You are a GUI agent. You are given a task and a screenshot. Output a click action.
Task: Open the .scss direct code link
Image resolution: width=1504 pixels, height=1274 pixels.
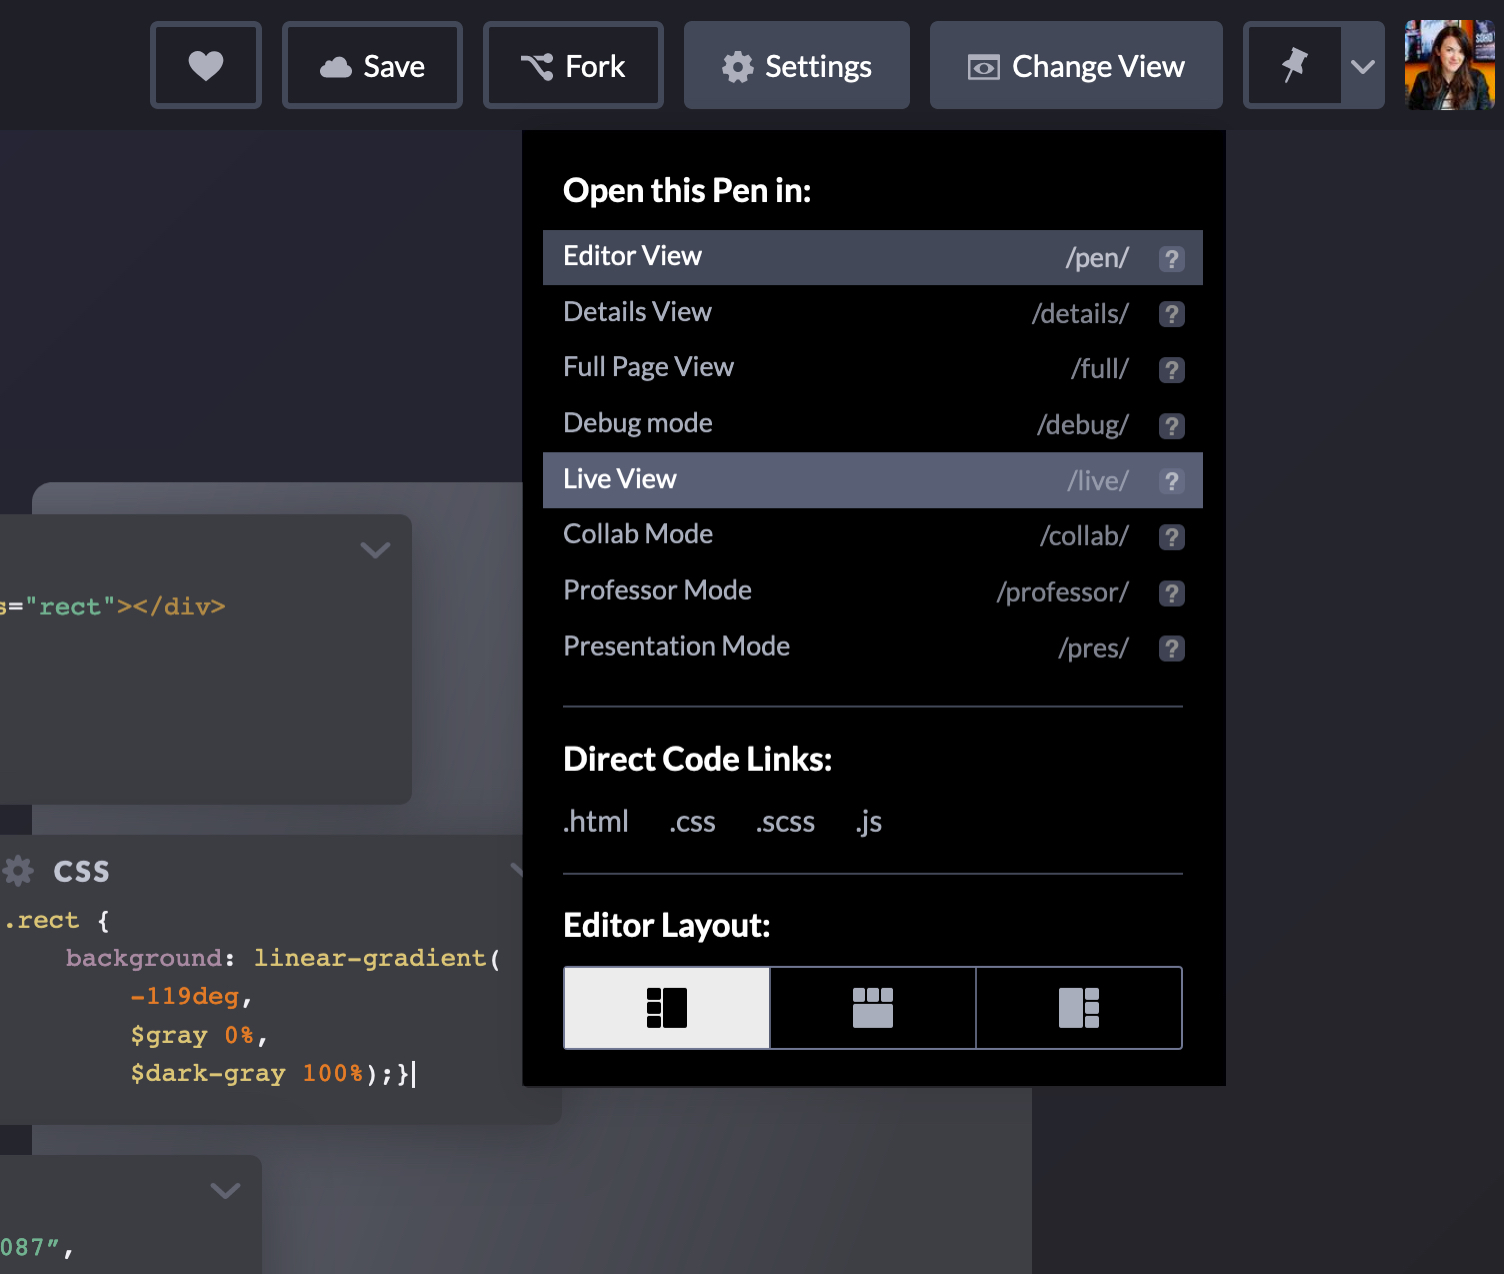785,822
